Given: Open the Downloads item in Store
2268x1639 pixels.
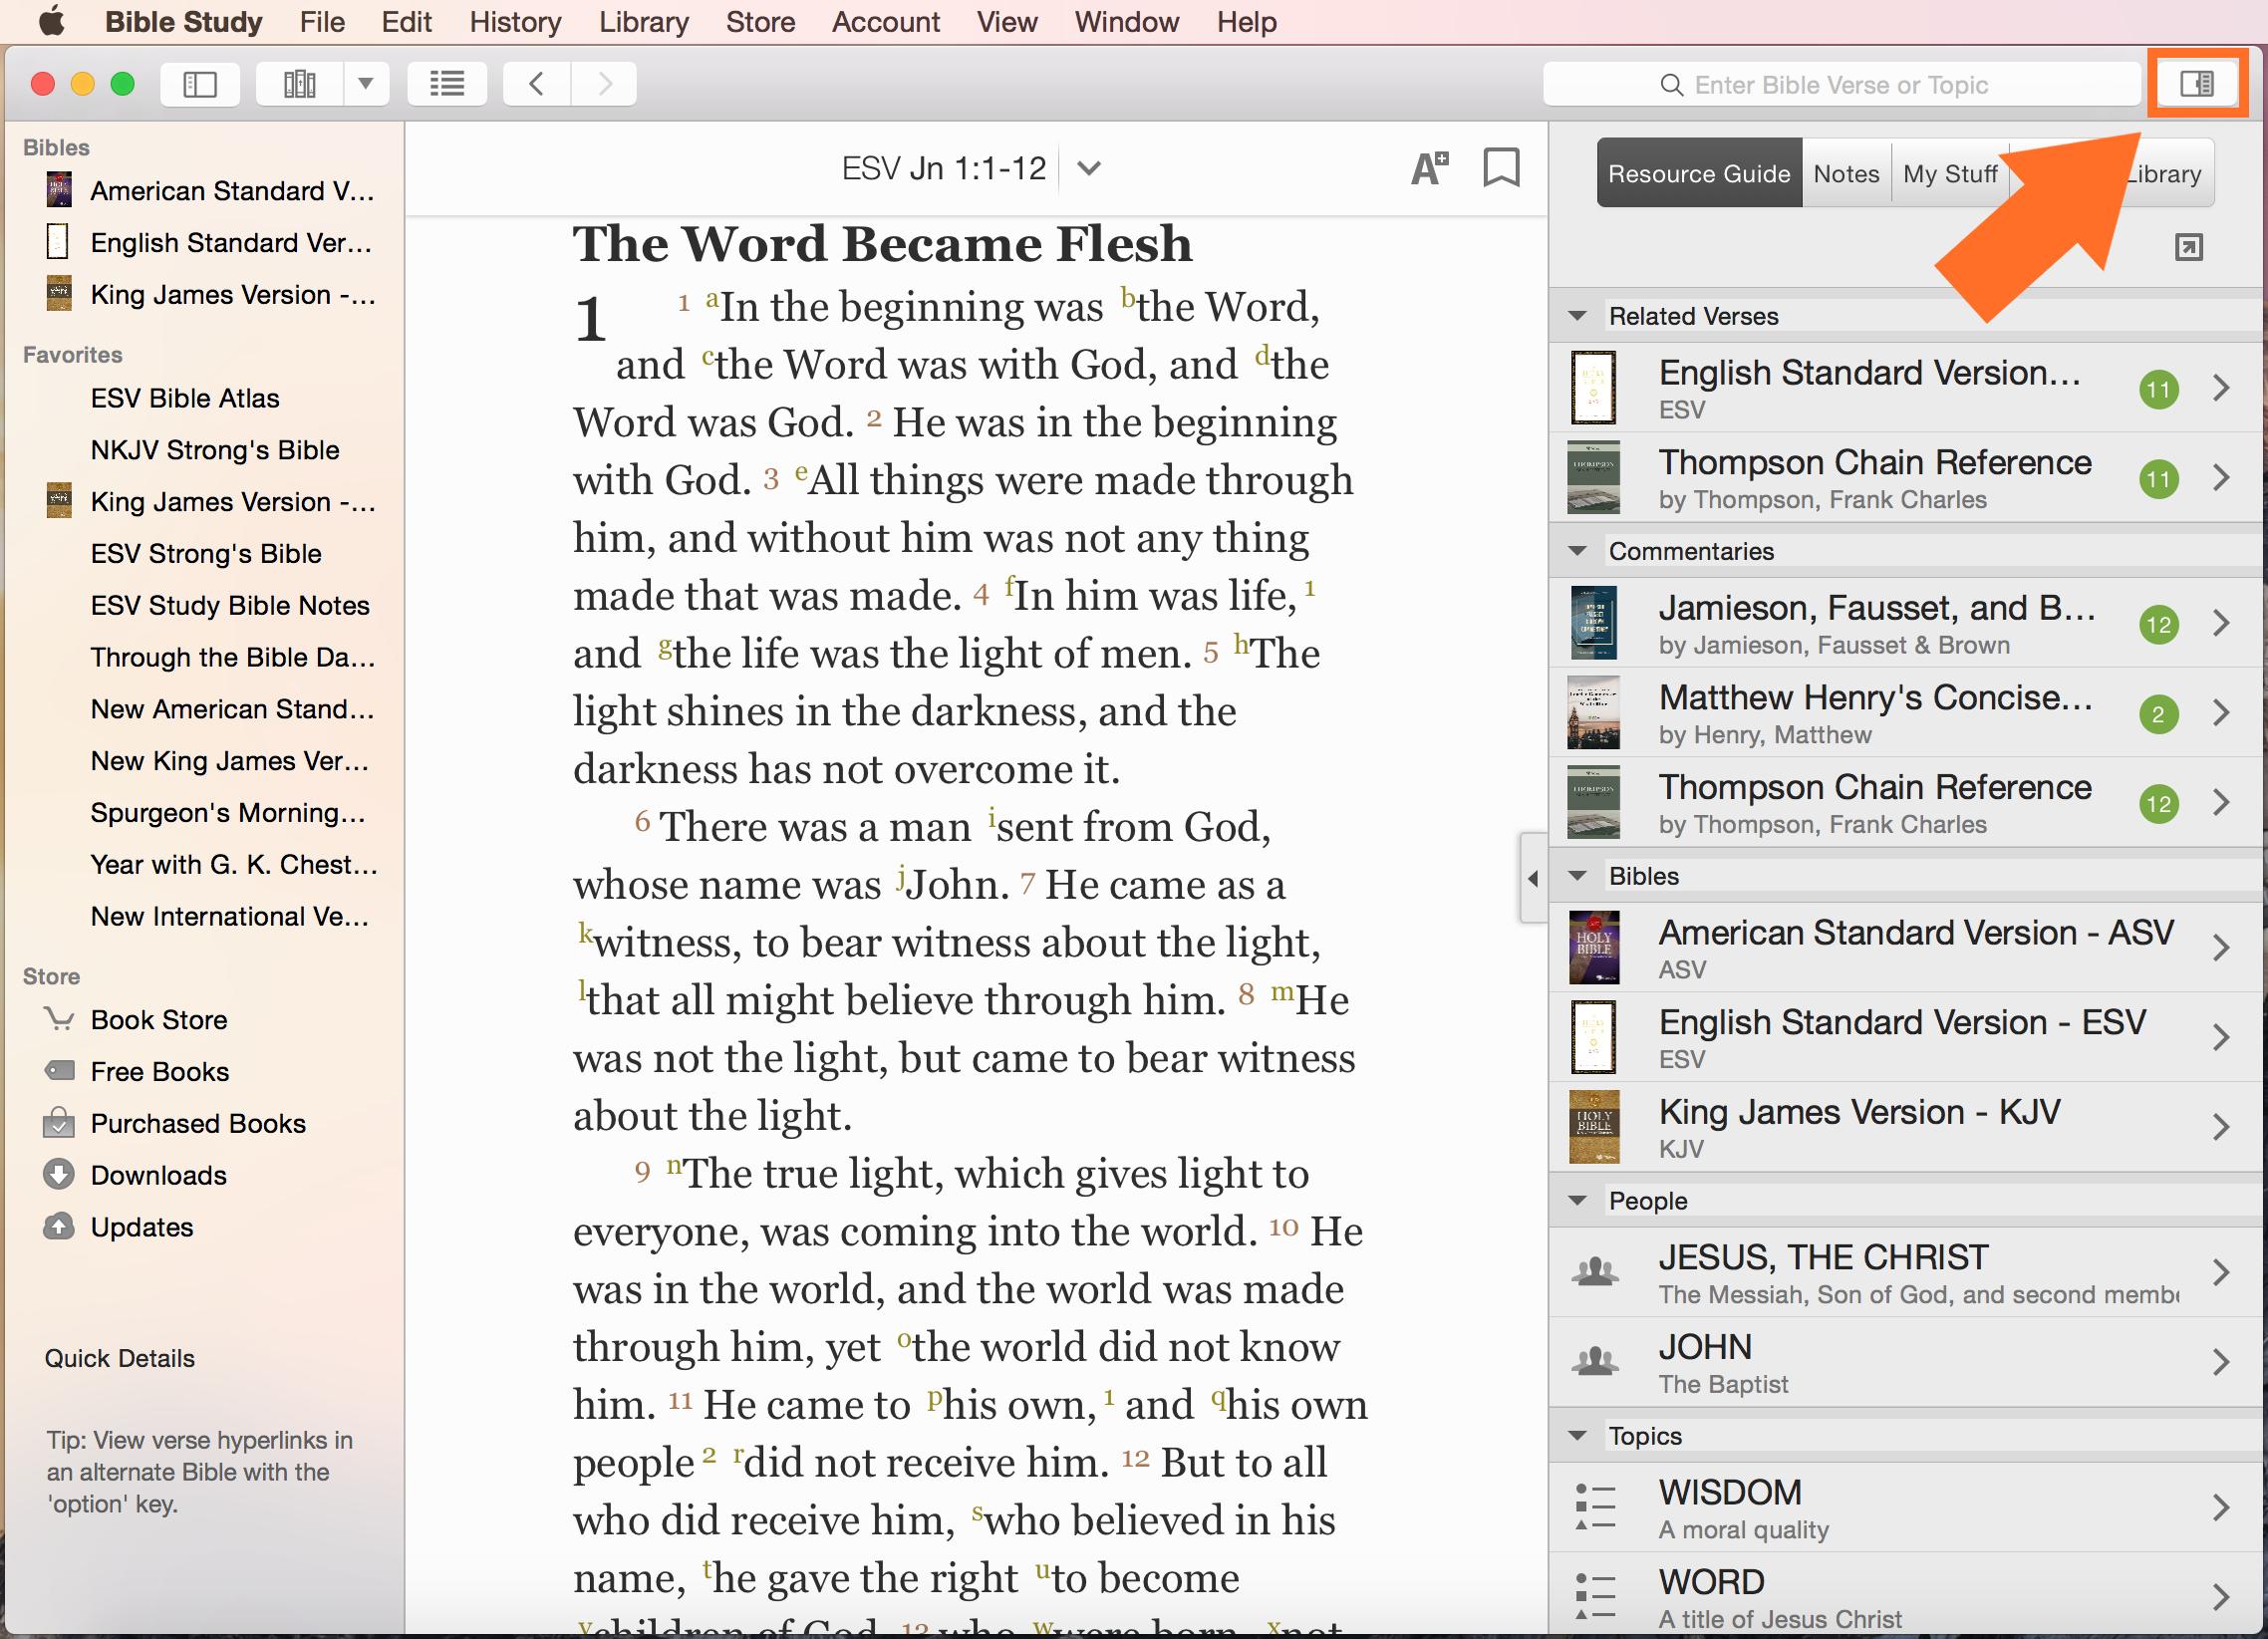Looking at the screenshot, I should 158,1175.
